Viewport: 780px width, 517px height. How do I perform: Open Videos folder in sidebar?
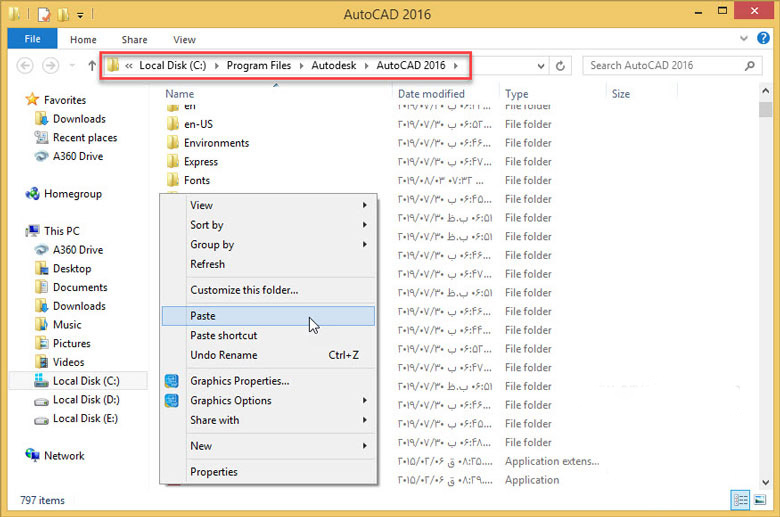point(60,362)
